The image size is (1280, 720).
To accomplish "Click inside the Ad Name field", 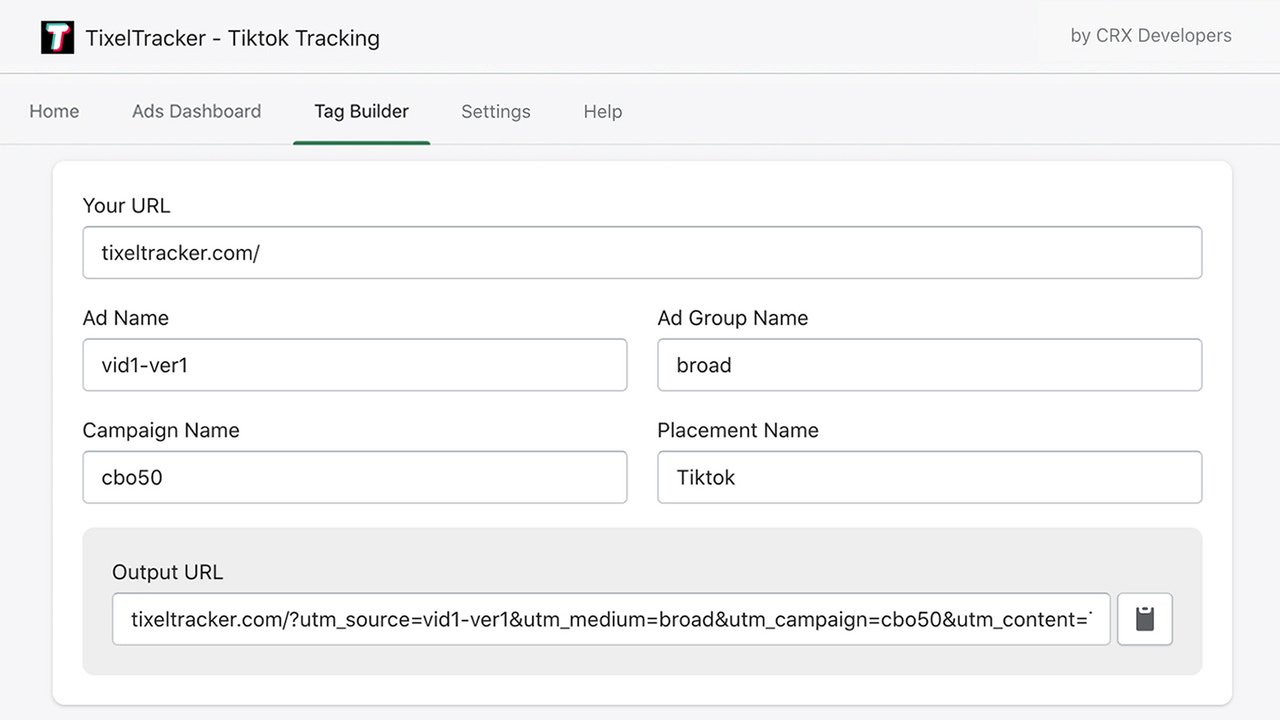I will 353,364.
